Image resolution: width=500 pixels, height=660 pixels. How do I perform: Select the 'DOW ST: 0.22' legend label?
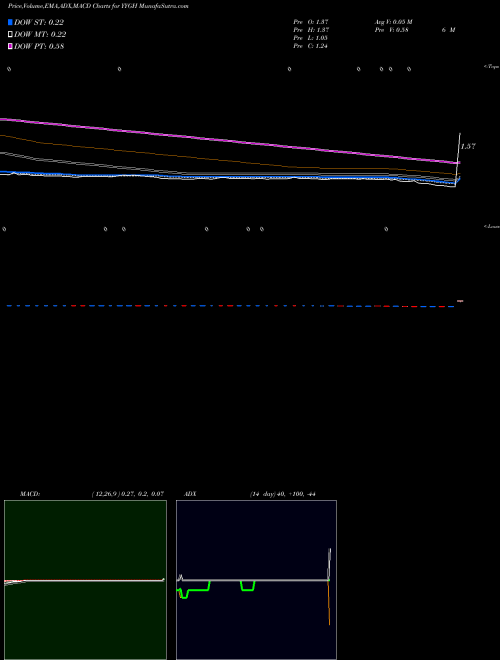pyautogui.click(x=39, y=22)
